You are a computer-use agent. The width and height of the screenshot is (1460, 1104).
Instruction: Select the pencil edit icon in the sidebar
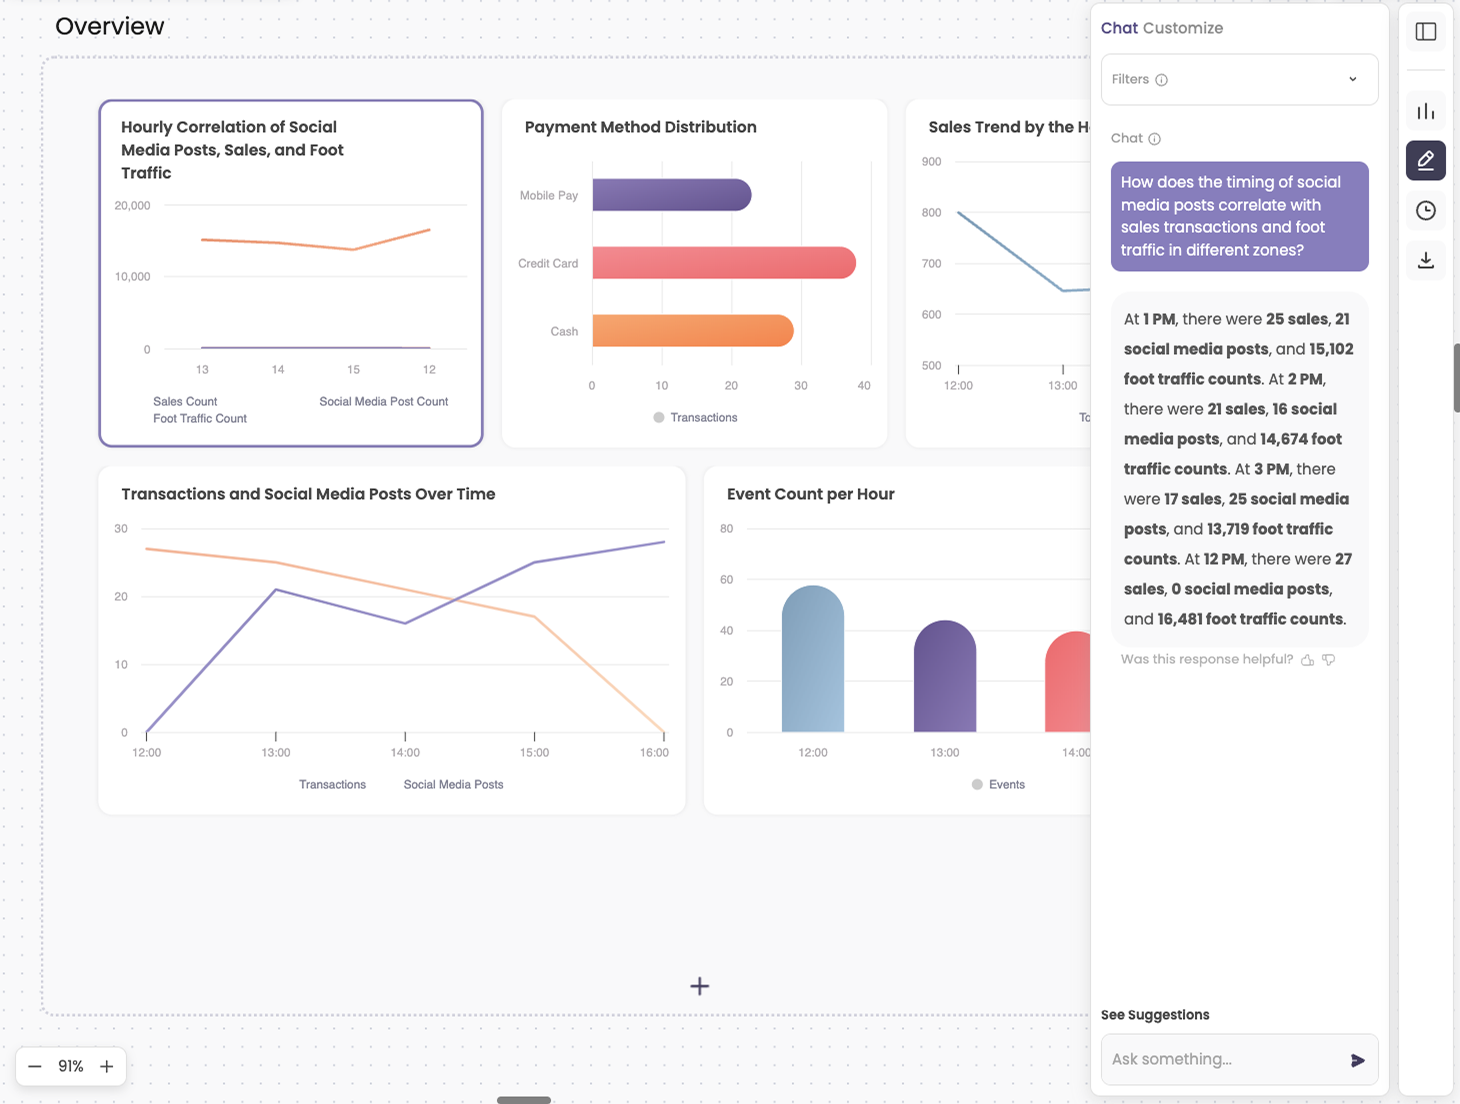tap(1425, 160)
